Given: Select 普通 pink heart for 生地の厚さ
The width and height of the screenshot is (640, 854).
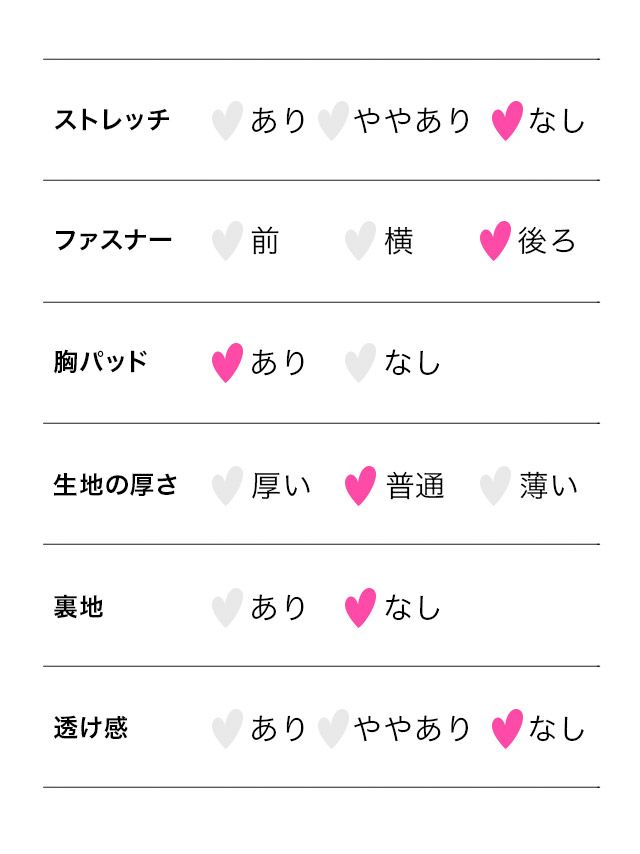Looking at the screenshot, I should point(360,486).
